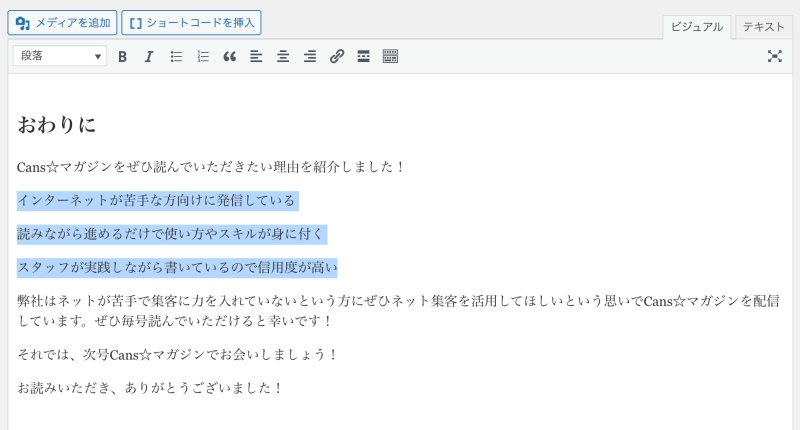Insert a bulleted list

pyautogui.click(x=176, y=57)
